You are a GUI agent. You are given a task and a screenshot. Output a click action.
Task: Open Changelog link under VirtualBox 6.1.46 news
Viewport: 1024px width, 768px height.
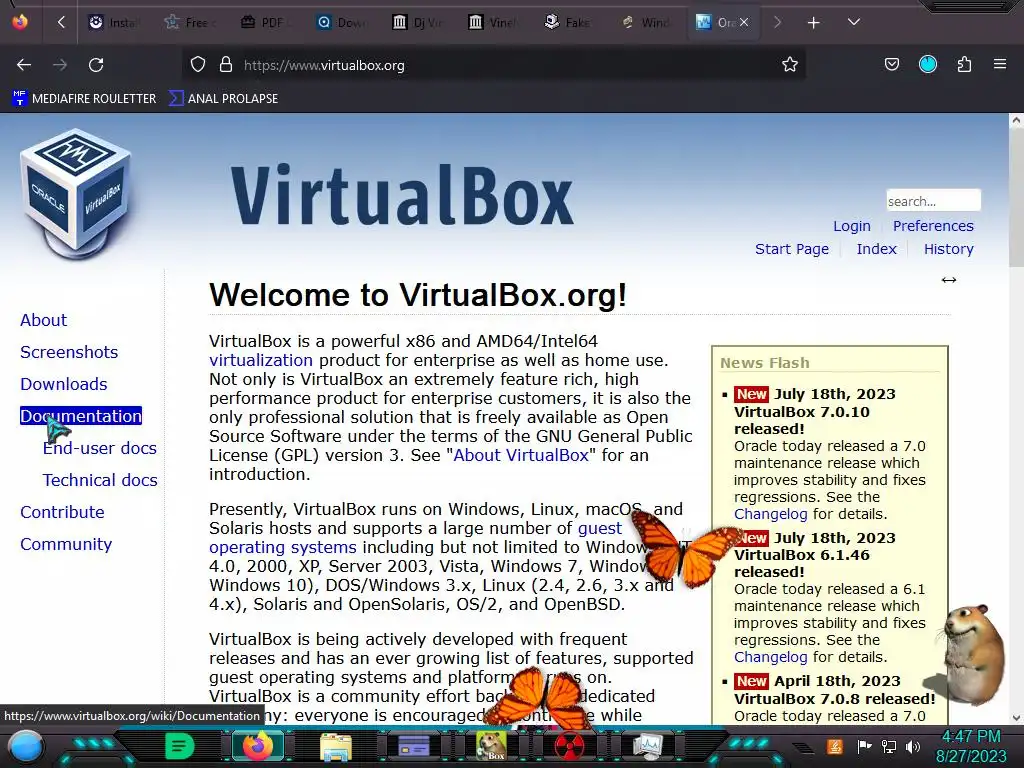771,657
